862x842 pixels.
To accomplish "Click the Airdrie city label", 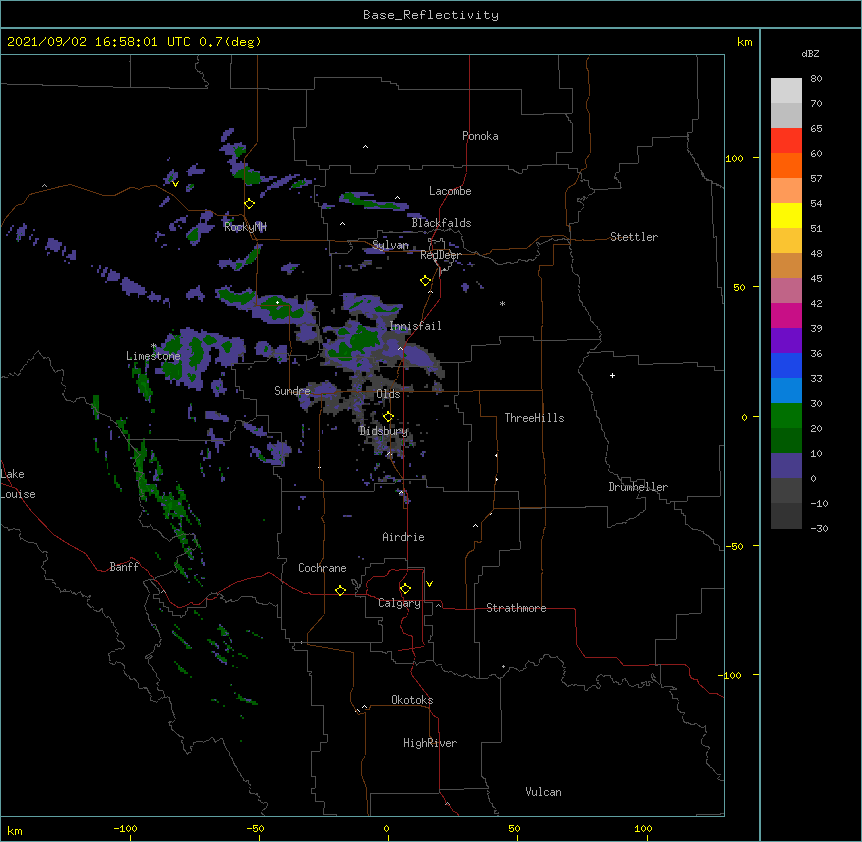I will (404, 537).
